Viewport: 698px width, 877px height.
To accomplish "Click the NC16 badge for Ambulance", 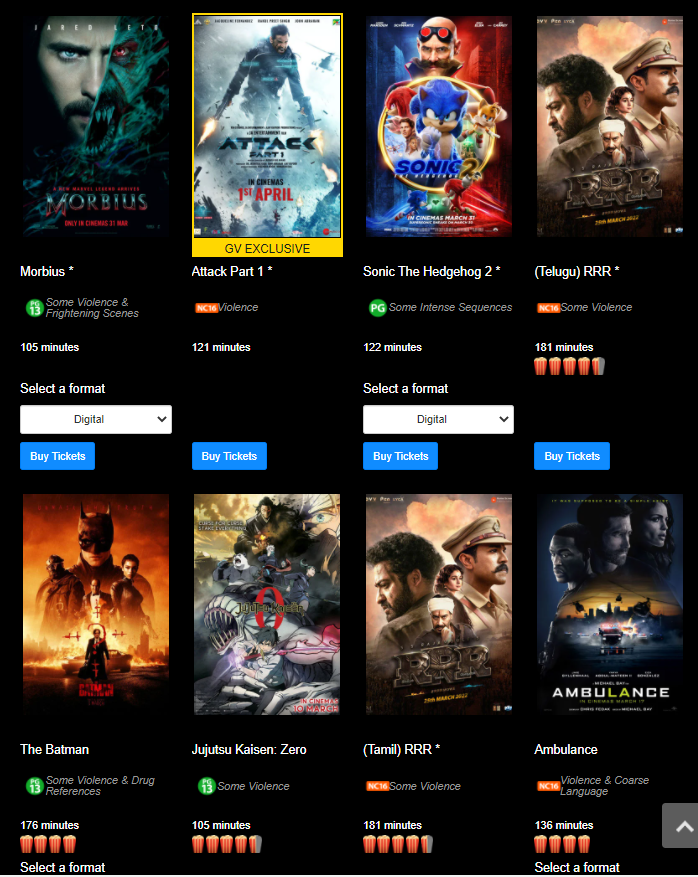I will [549, 786].
